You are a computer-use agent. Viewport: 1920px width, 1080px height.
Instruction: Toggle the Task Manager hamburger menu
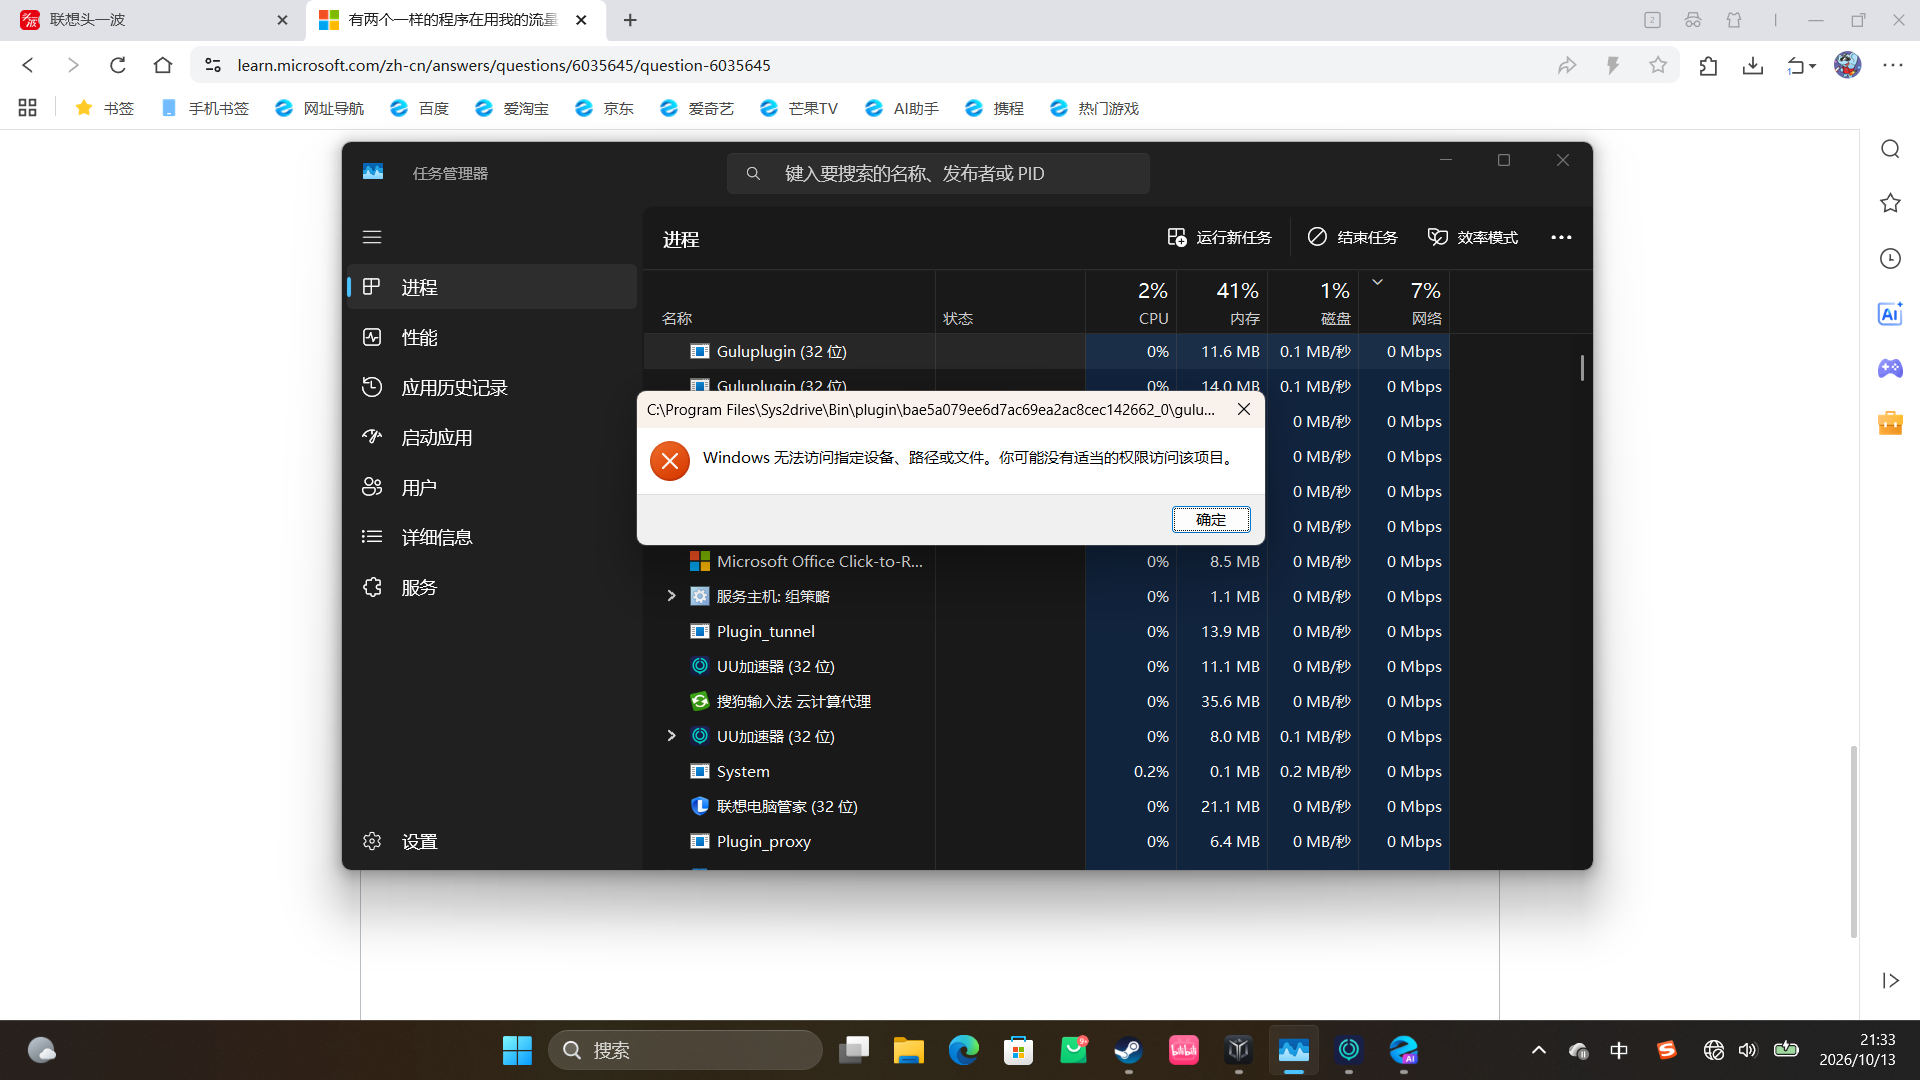(x=372, y=237)
